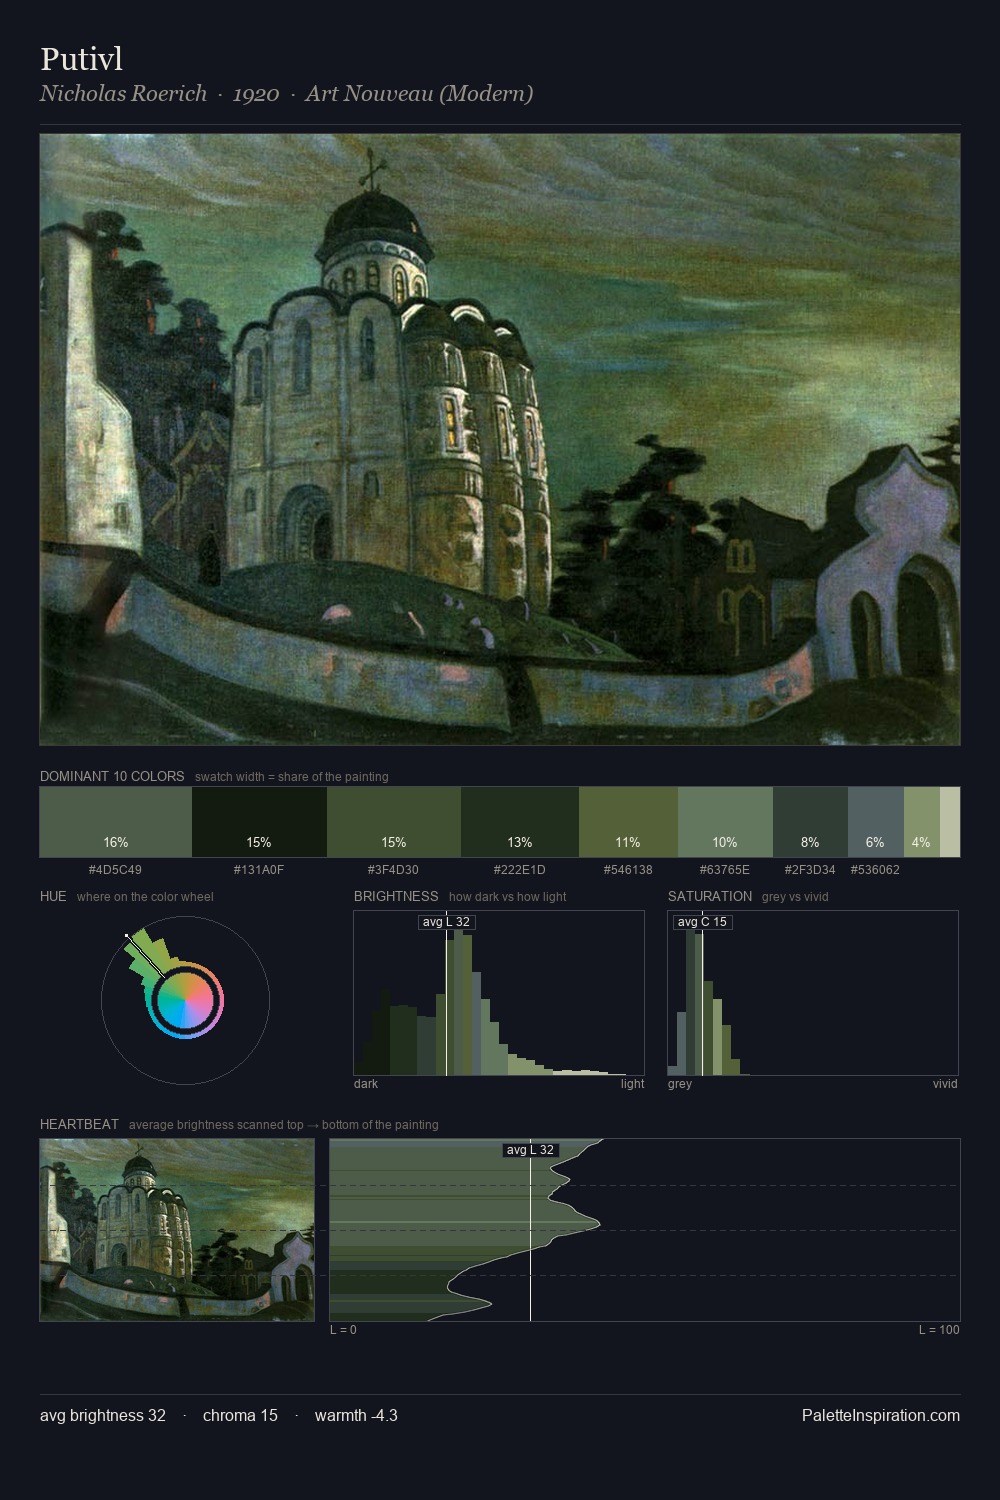The image size is (1000, 1500).
Task: Choose the 8% swatch #2F3D34
Action: (x=810, y=822)
